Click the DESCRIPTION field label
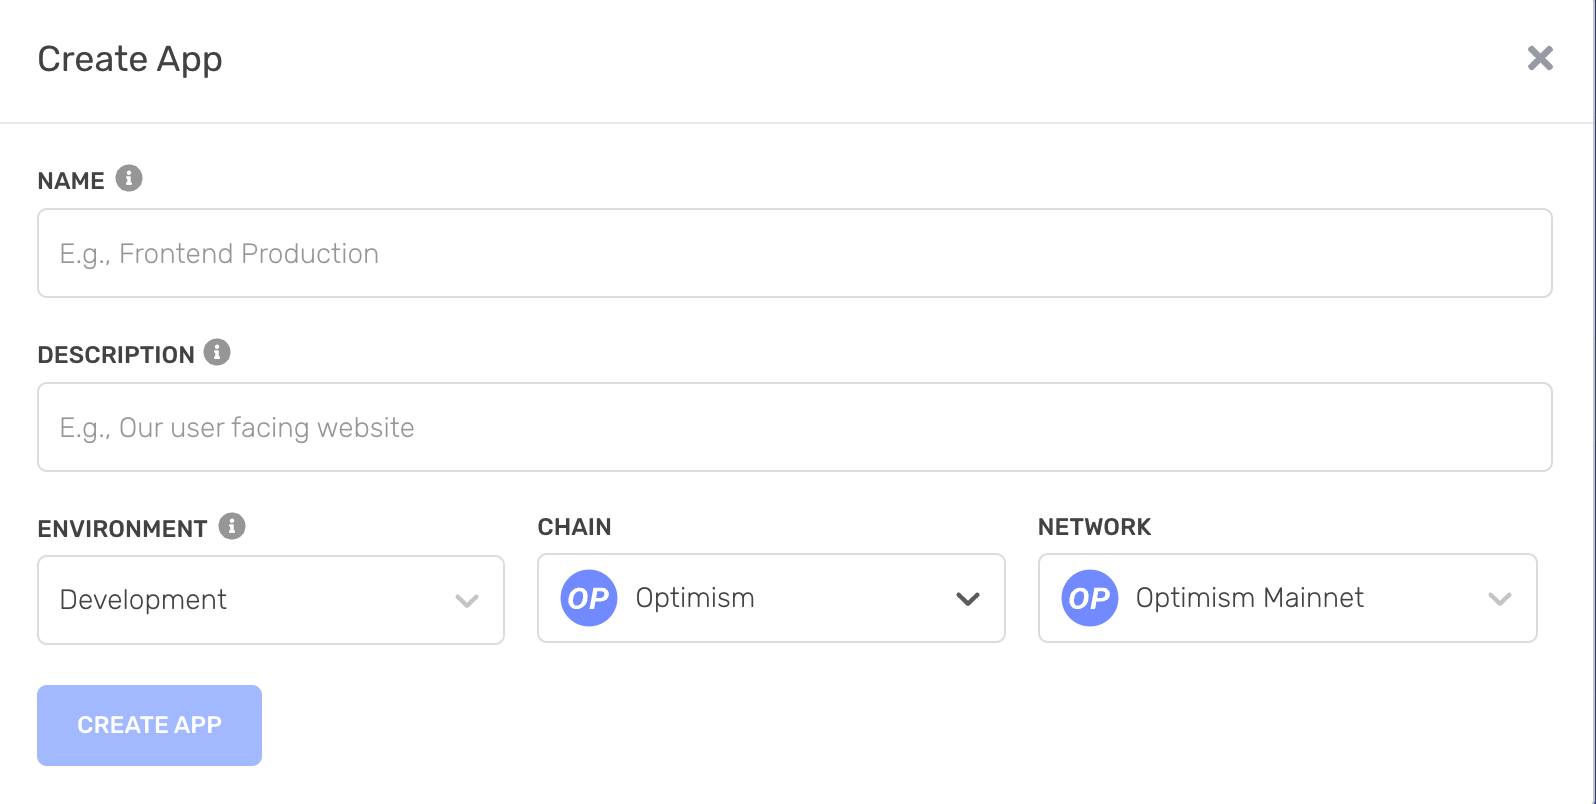The image size is (1596, 804). (x=116, y=355)
